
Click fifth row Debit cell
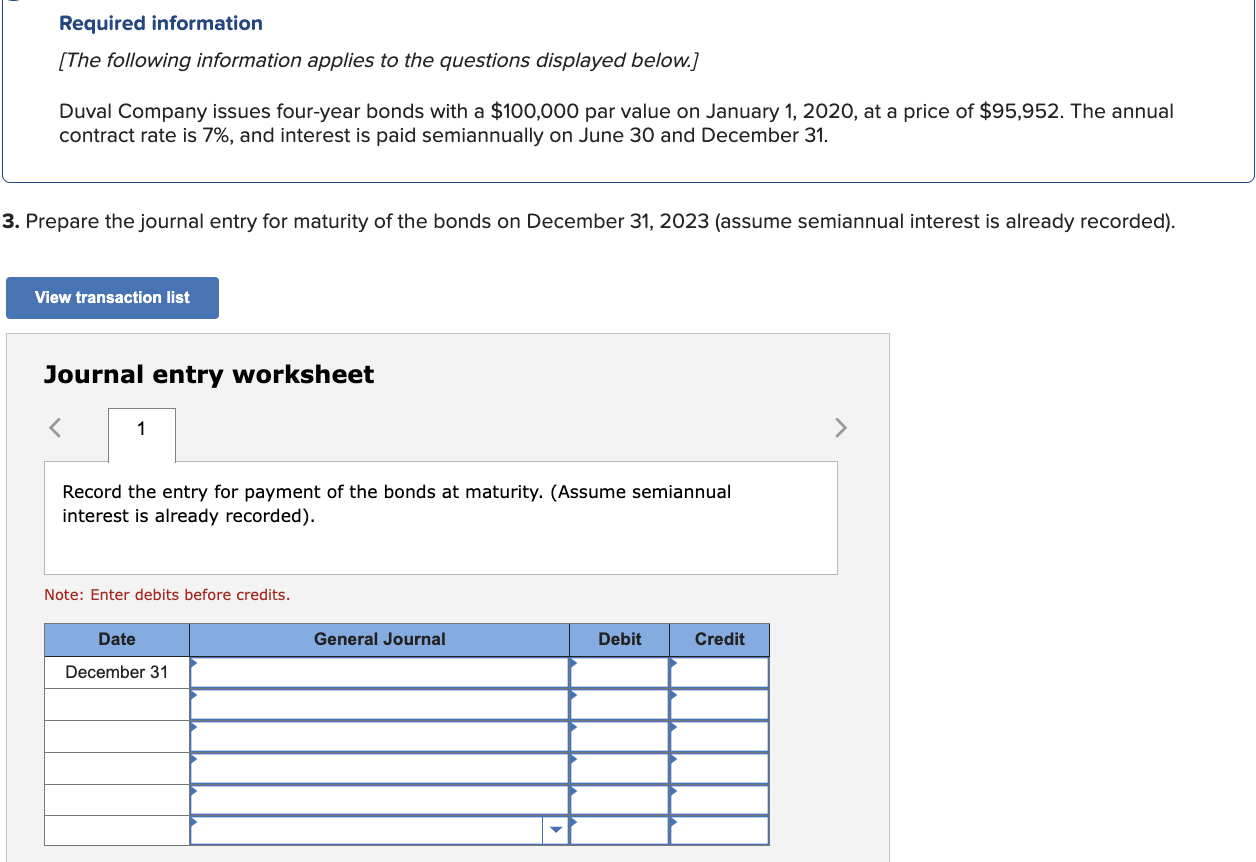[x=619, y=800]
